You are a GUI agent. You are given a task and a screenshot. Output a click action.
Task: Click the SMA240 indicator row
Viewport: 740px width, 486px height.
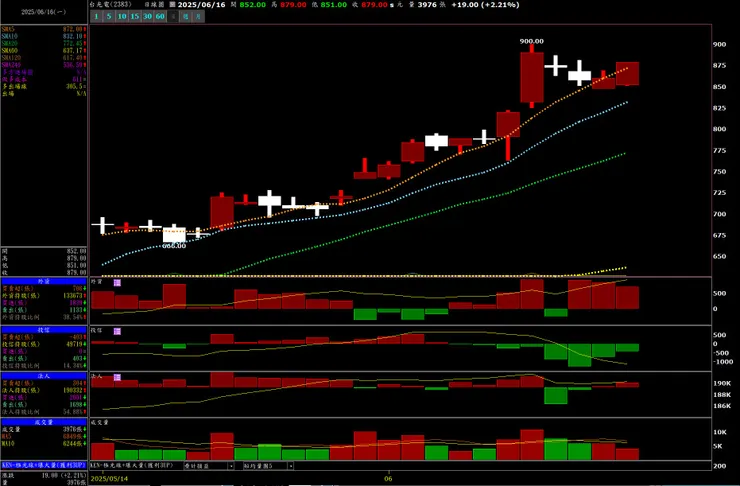pos(44,65)
